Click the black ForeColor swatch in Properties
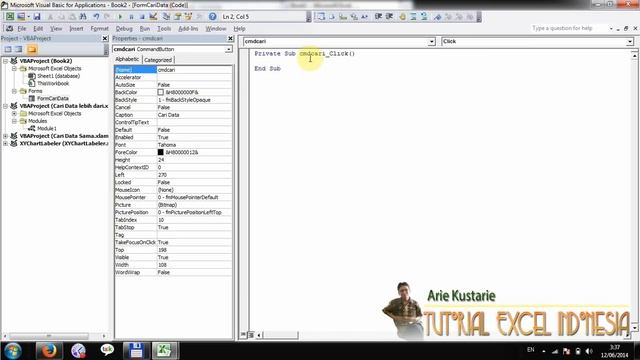 pos(160,152)
